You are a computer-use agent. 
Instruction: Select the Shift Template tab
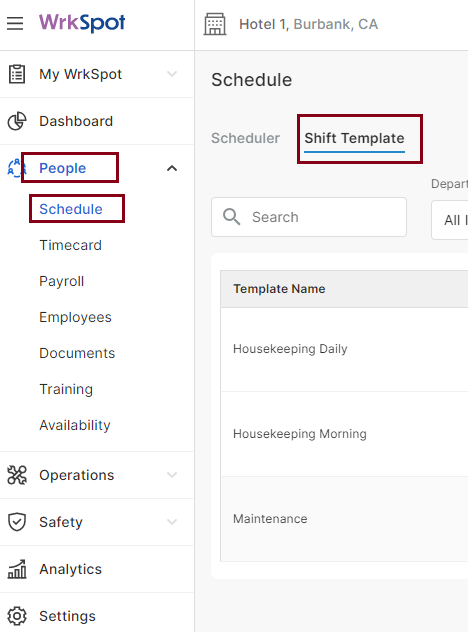(354, 139)
